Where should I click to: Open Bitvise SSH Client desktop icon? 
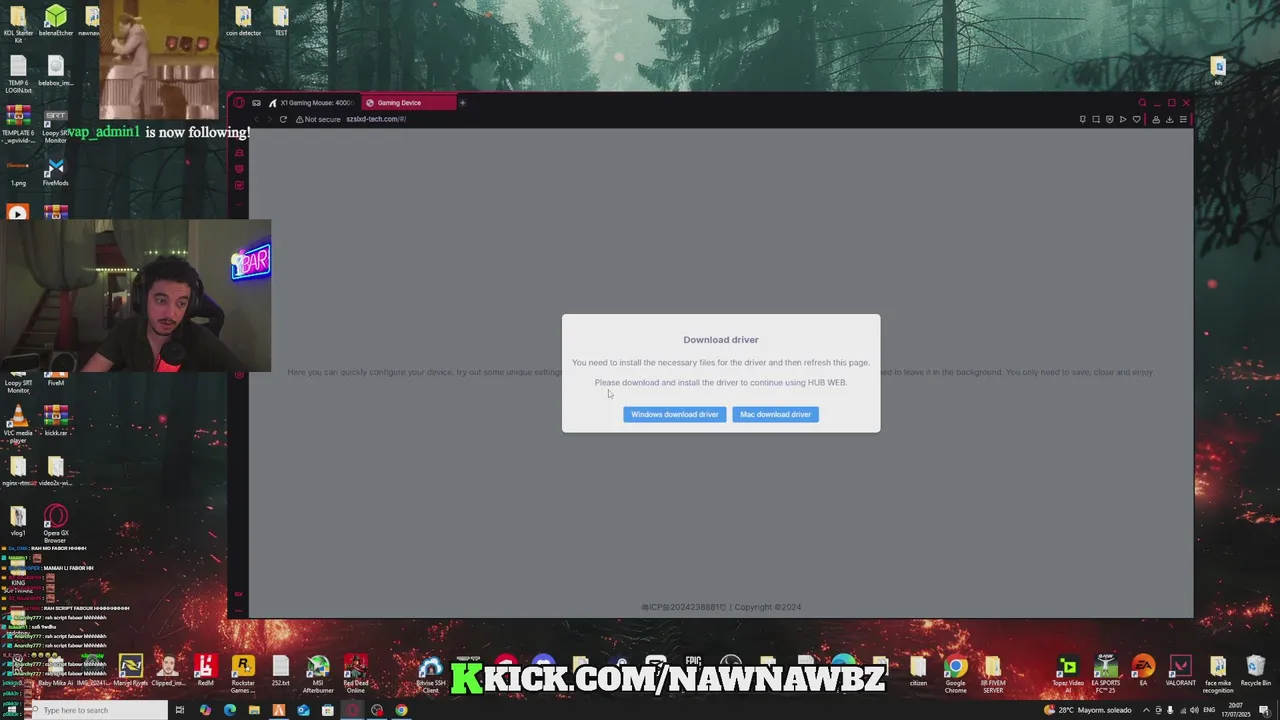pos(431,674)
